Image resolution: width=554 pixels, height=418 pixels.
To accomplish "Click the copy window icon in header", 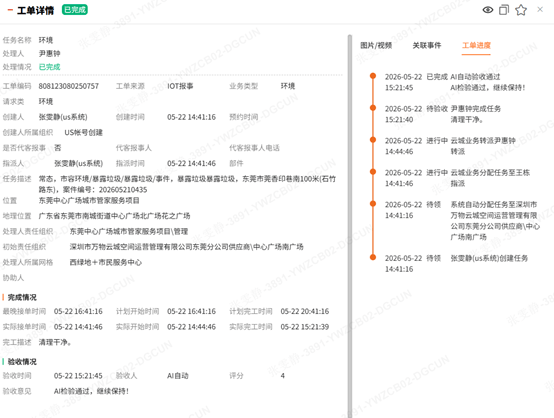I will click(x=504, y=10).
